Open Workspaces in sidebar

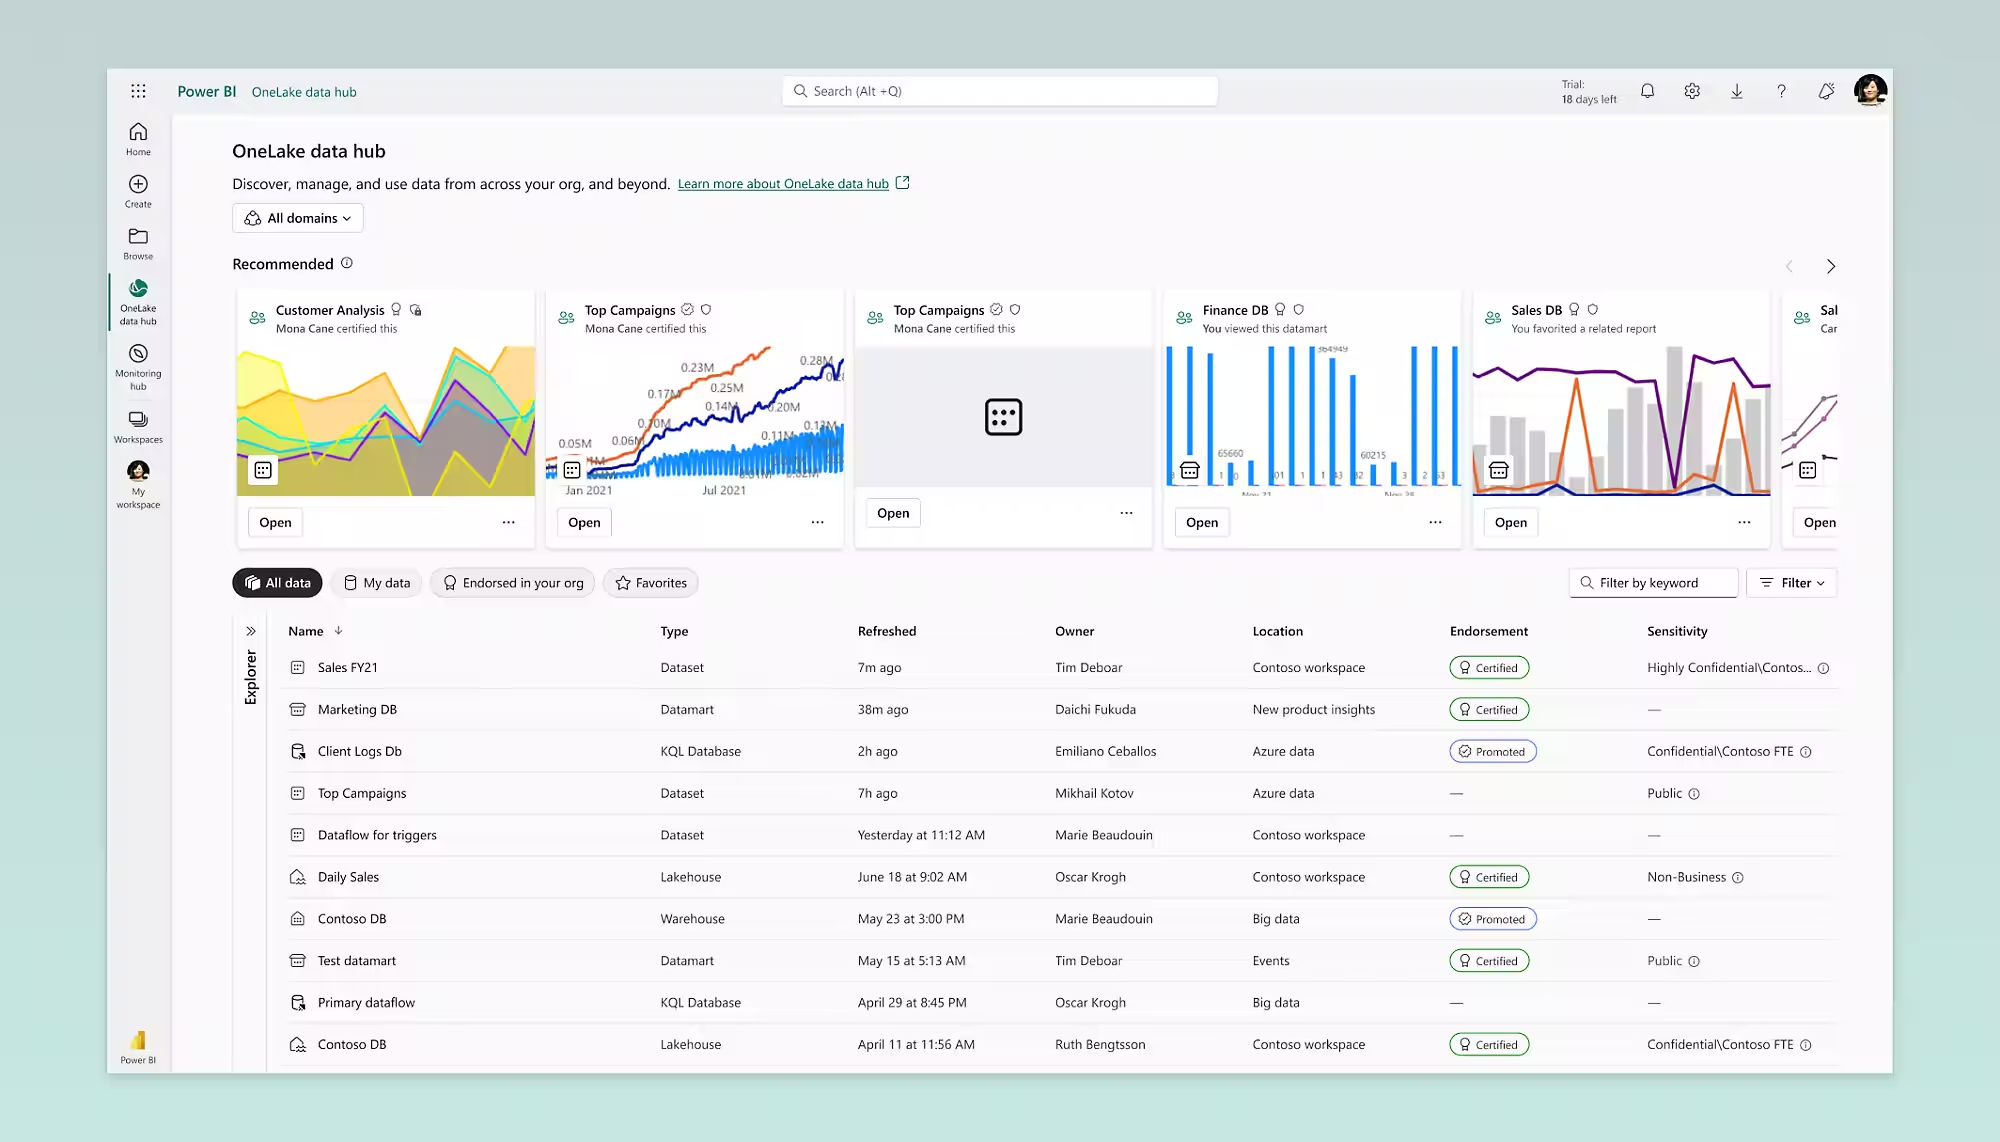[138, 426]
